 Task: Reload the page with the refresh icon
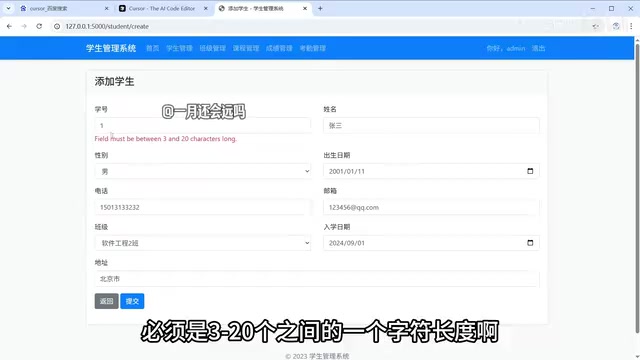(39, 26)
